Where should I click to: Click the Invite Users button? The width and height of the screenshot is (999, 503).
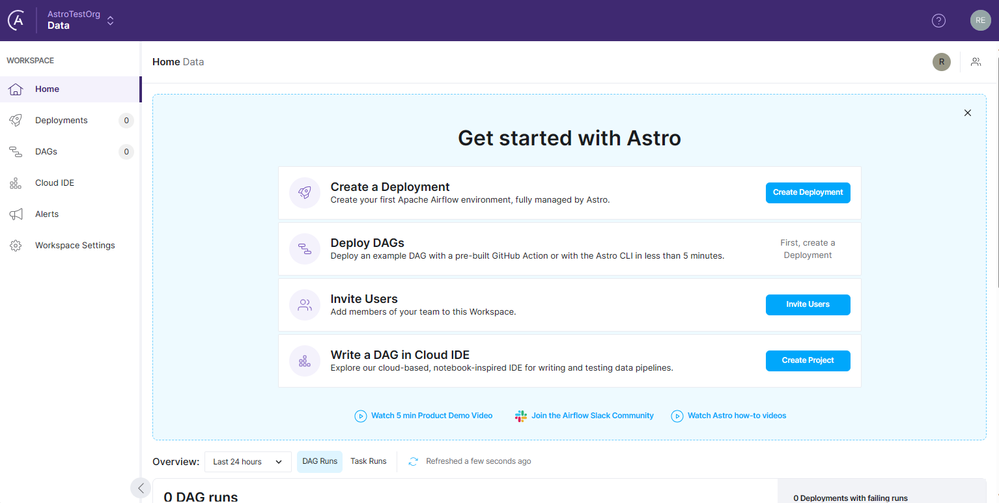(x=808, y=305)
